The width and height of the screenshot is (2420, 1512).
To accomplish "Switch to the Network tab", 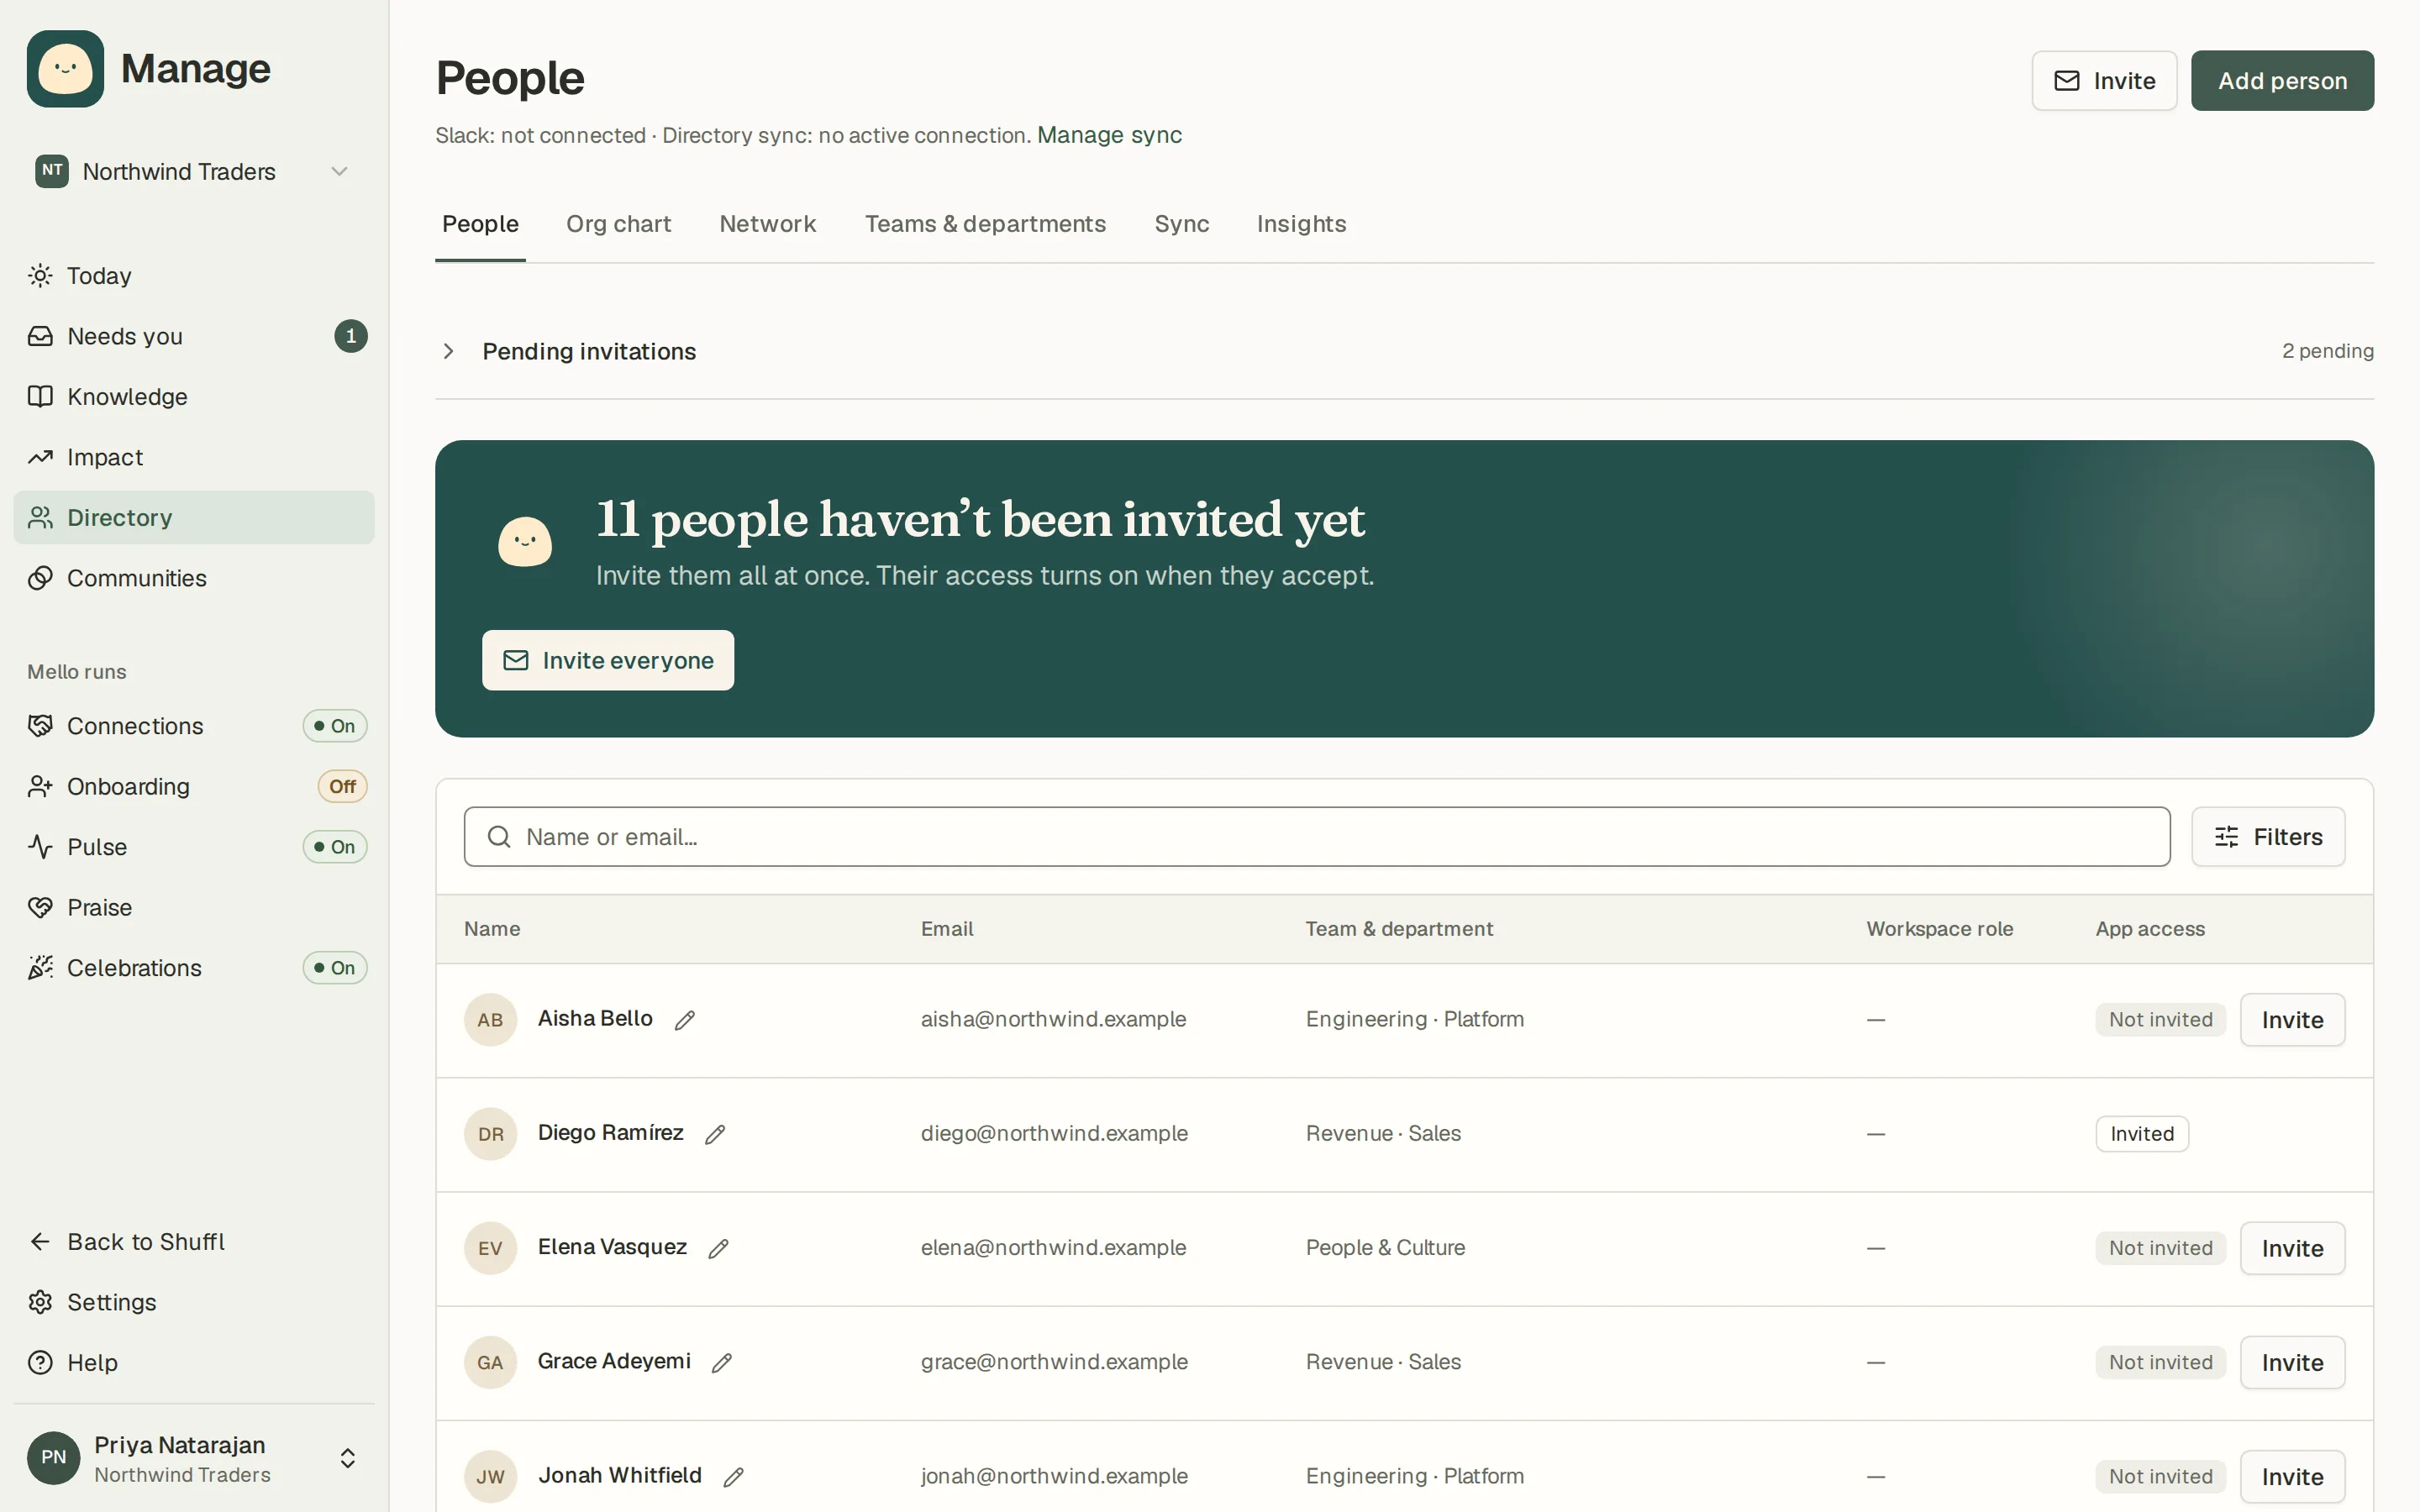I will [768, 224].
